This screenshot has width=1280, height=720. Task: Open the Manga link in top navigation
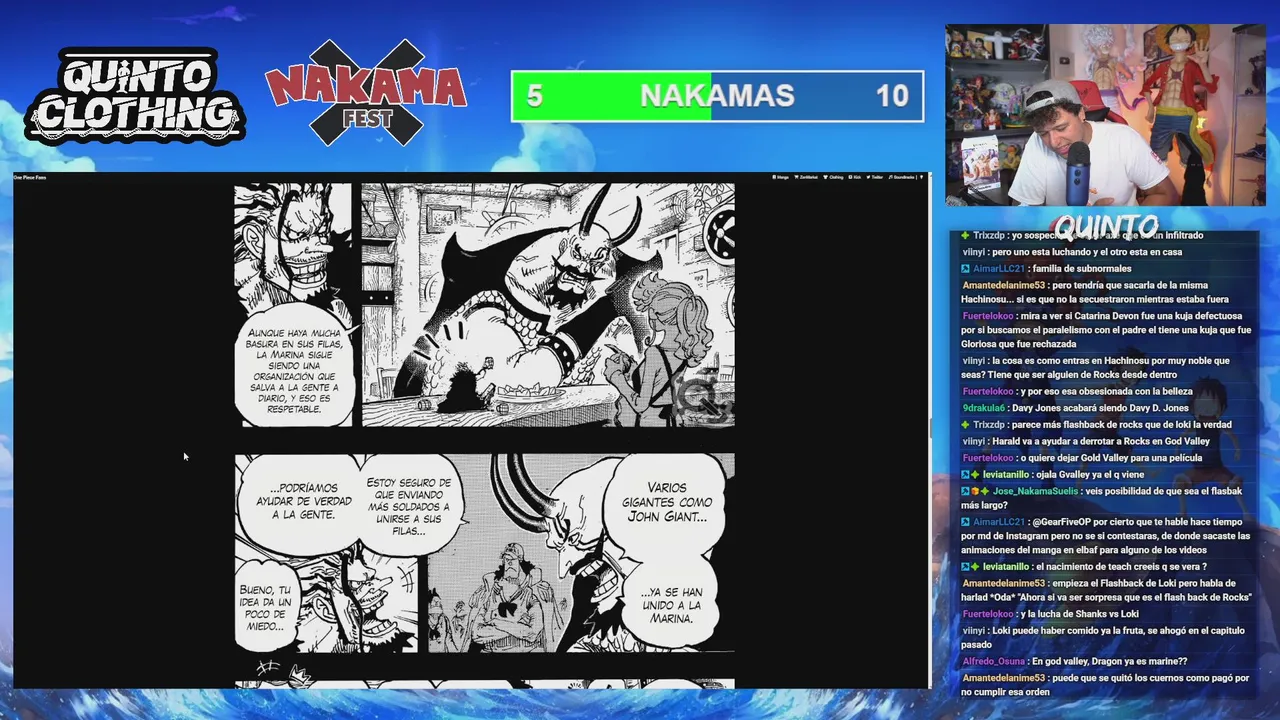[x=781, y=177]
